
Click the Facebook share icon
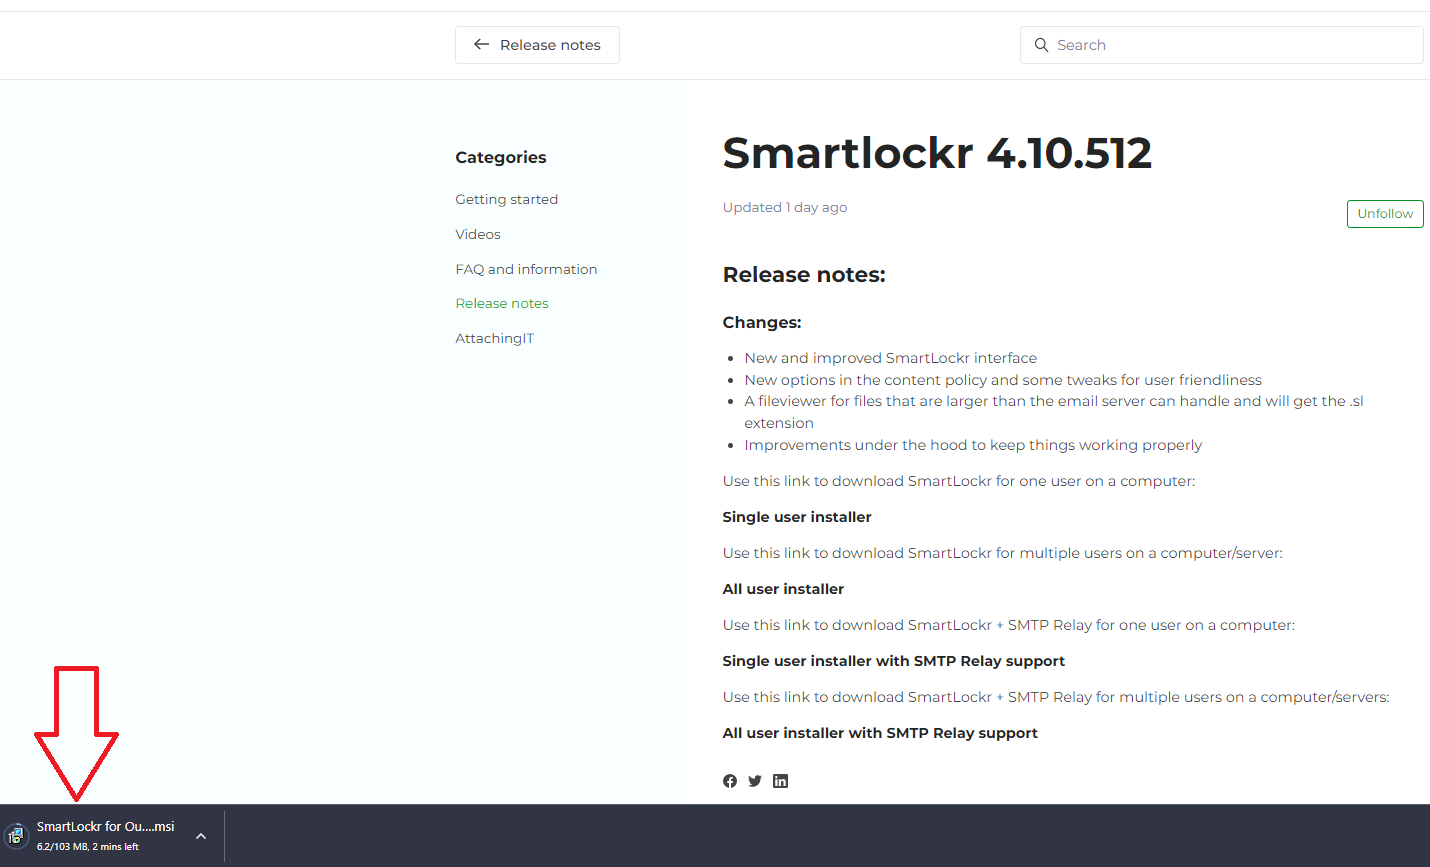(x=730, y=781)
